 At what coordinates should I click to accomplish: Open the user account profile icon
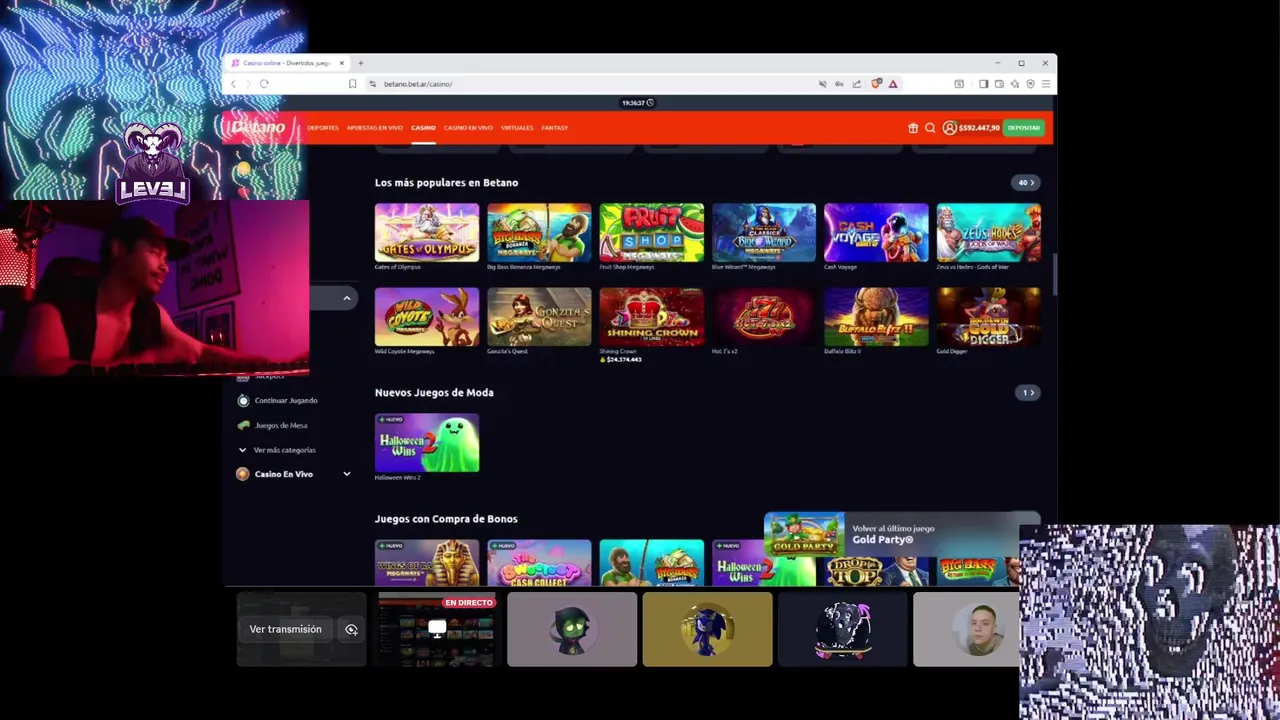click(949, 128)
